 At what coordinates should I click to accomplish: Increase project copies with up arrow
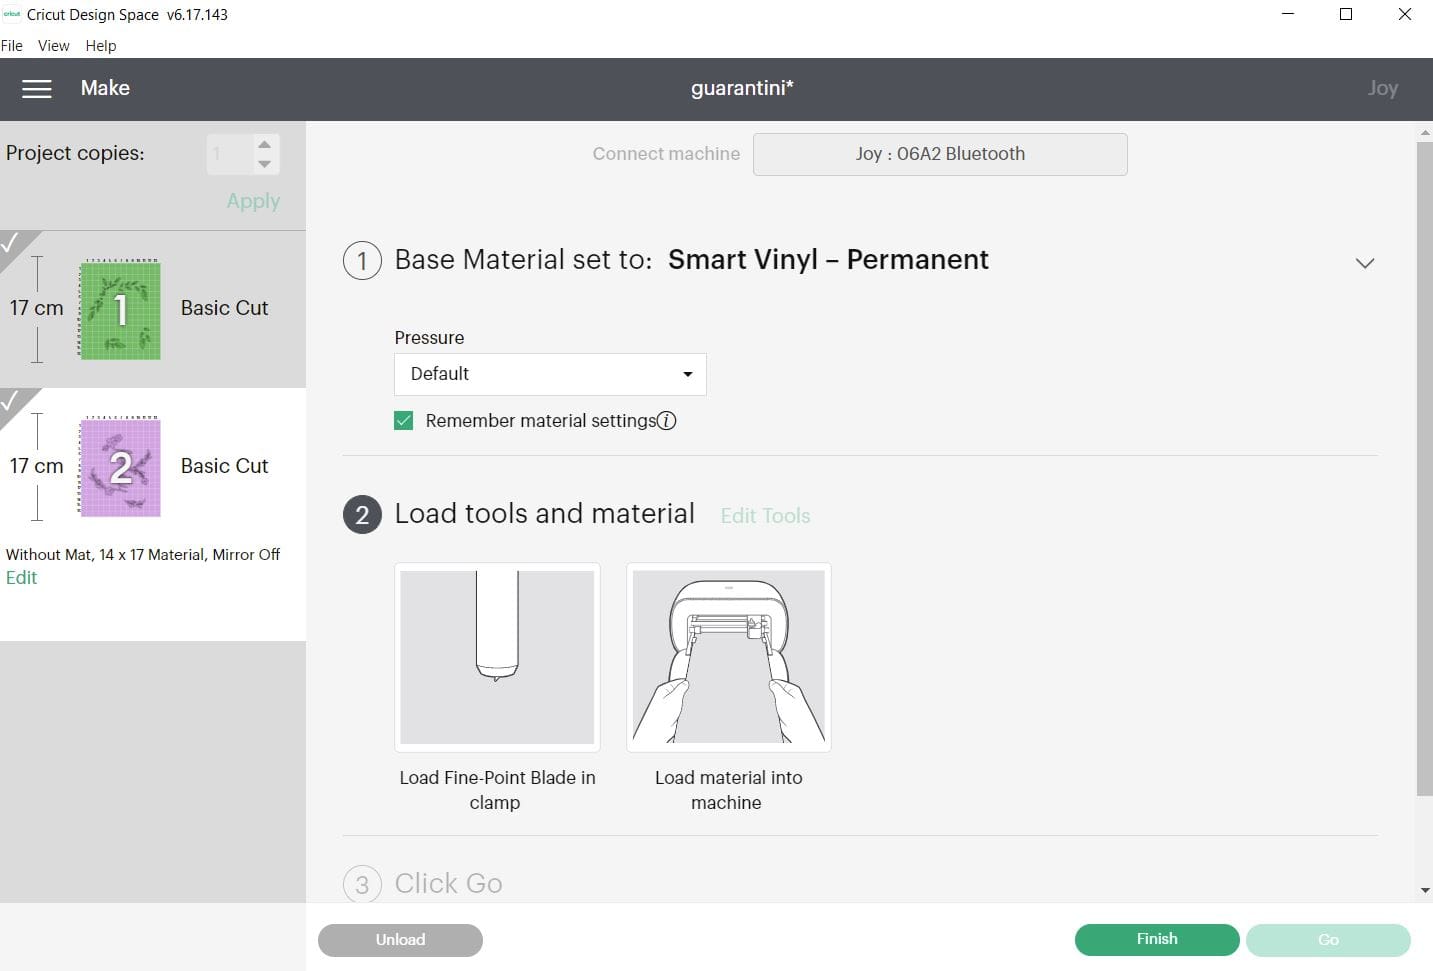click(x=264, y=144)
